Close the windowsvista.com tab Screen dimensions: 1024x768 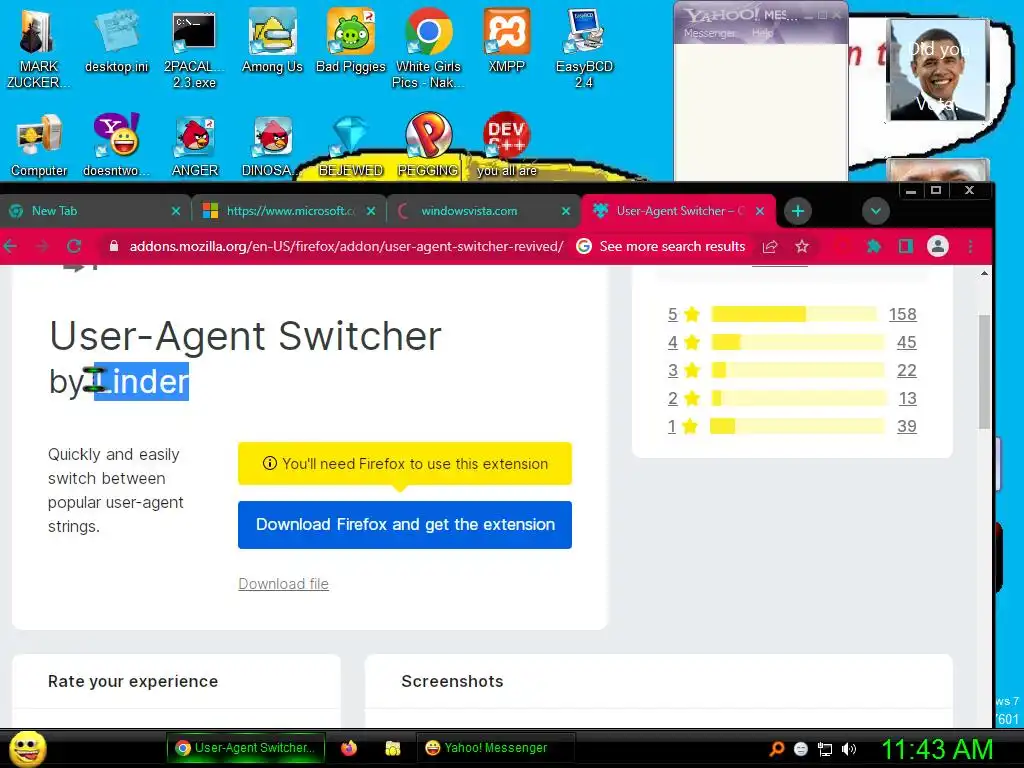tap(566, 211)
